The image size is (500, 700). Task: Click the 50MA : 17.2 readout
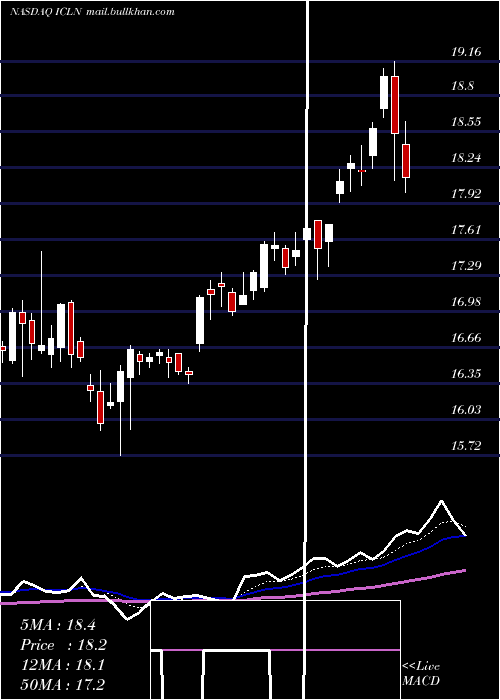tap(62, 684)
